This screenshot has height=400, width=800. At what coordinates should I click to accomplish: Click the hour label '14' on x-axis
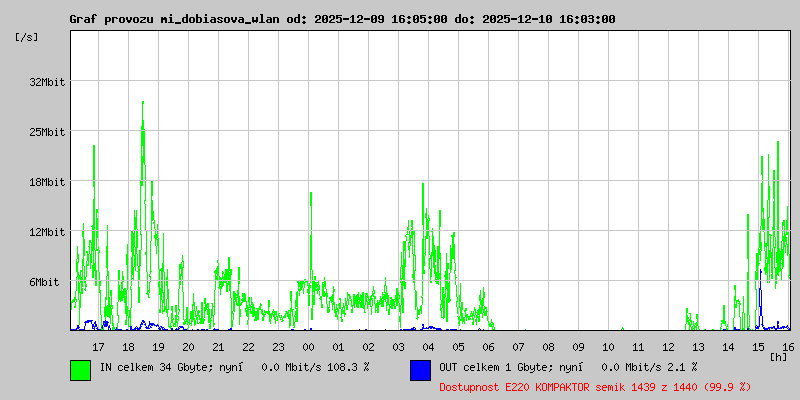point(728,347)
